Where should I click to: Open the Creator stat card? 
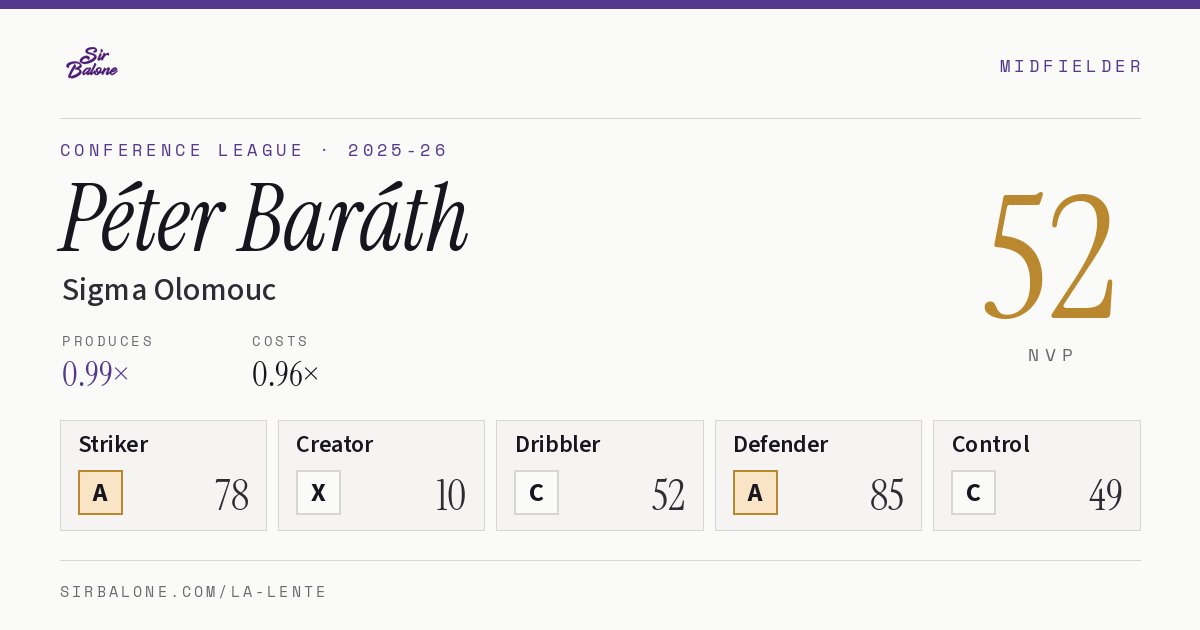click(381, 475)
